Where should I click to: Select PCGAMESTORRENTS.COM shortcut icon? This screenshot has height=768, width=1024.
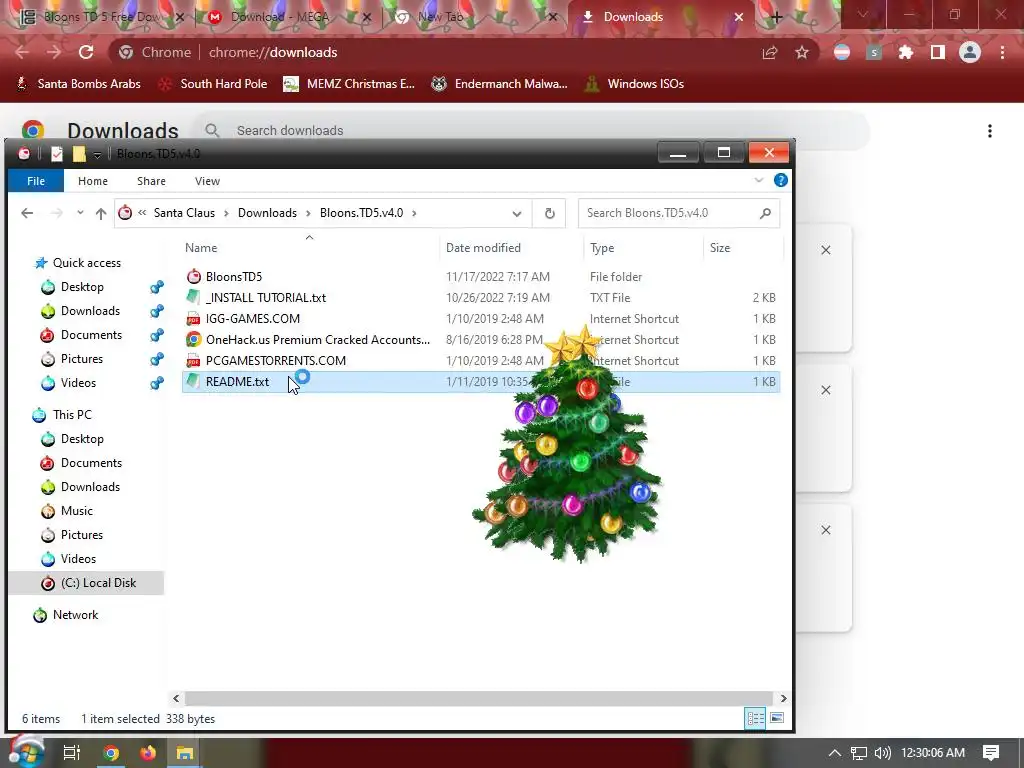tap(193, 360)
